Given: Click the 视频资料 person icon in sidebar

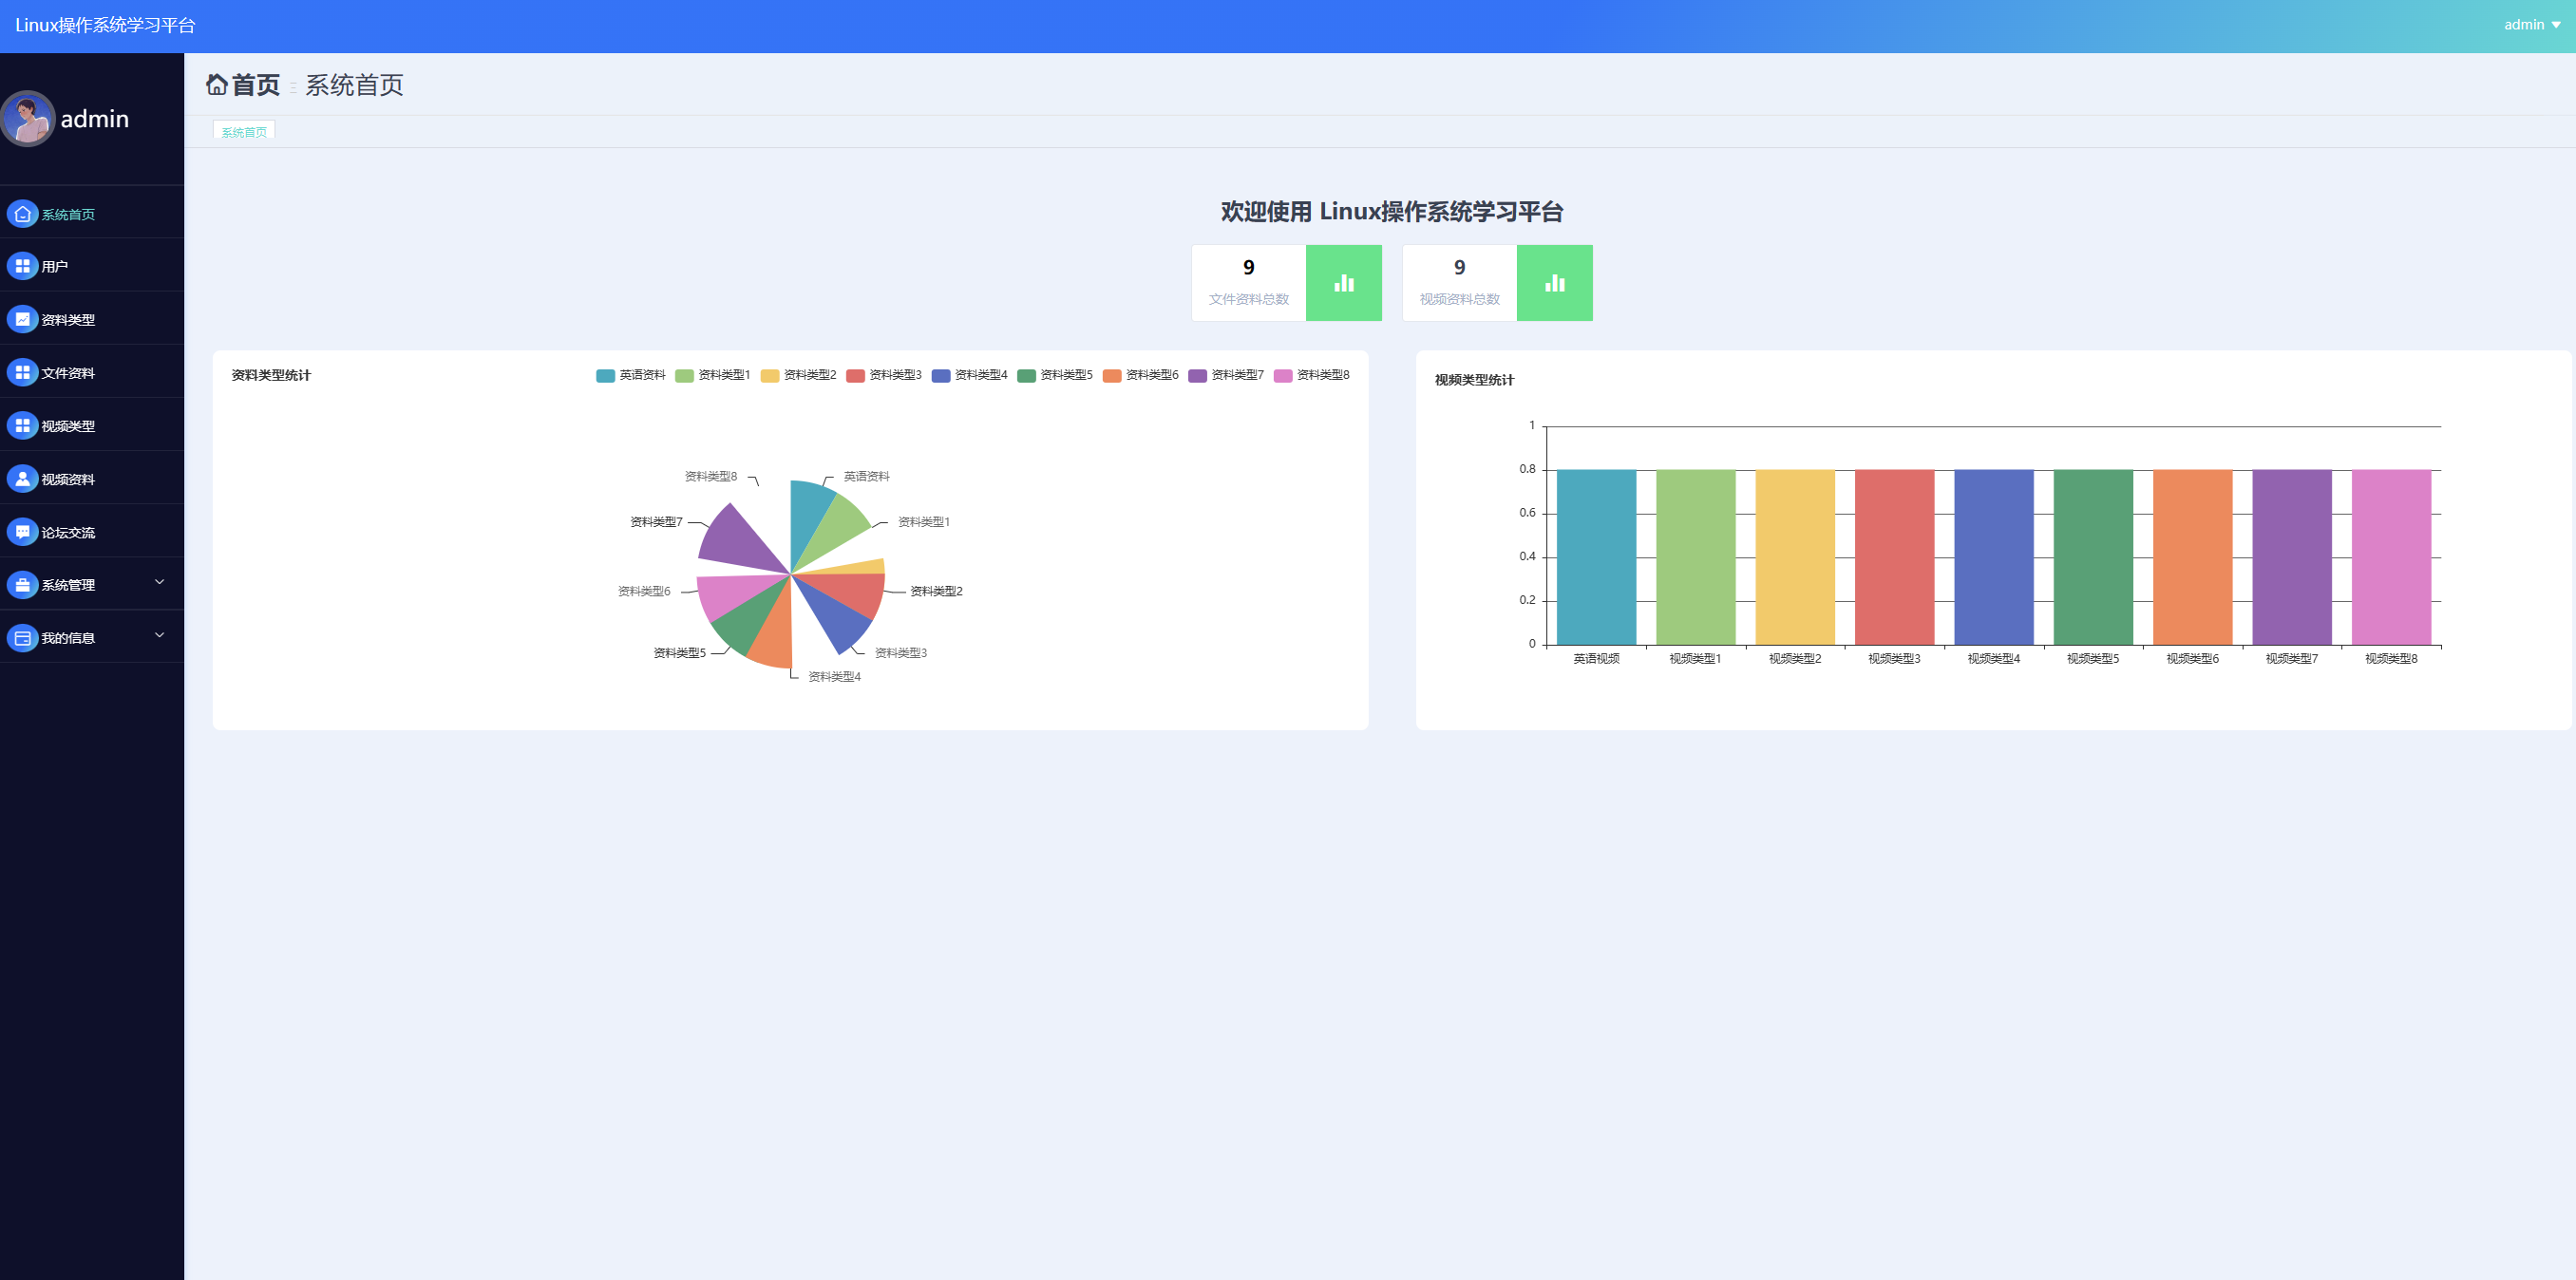Looking at the screenshot, I should point(22,479).
